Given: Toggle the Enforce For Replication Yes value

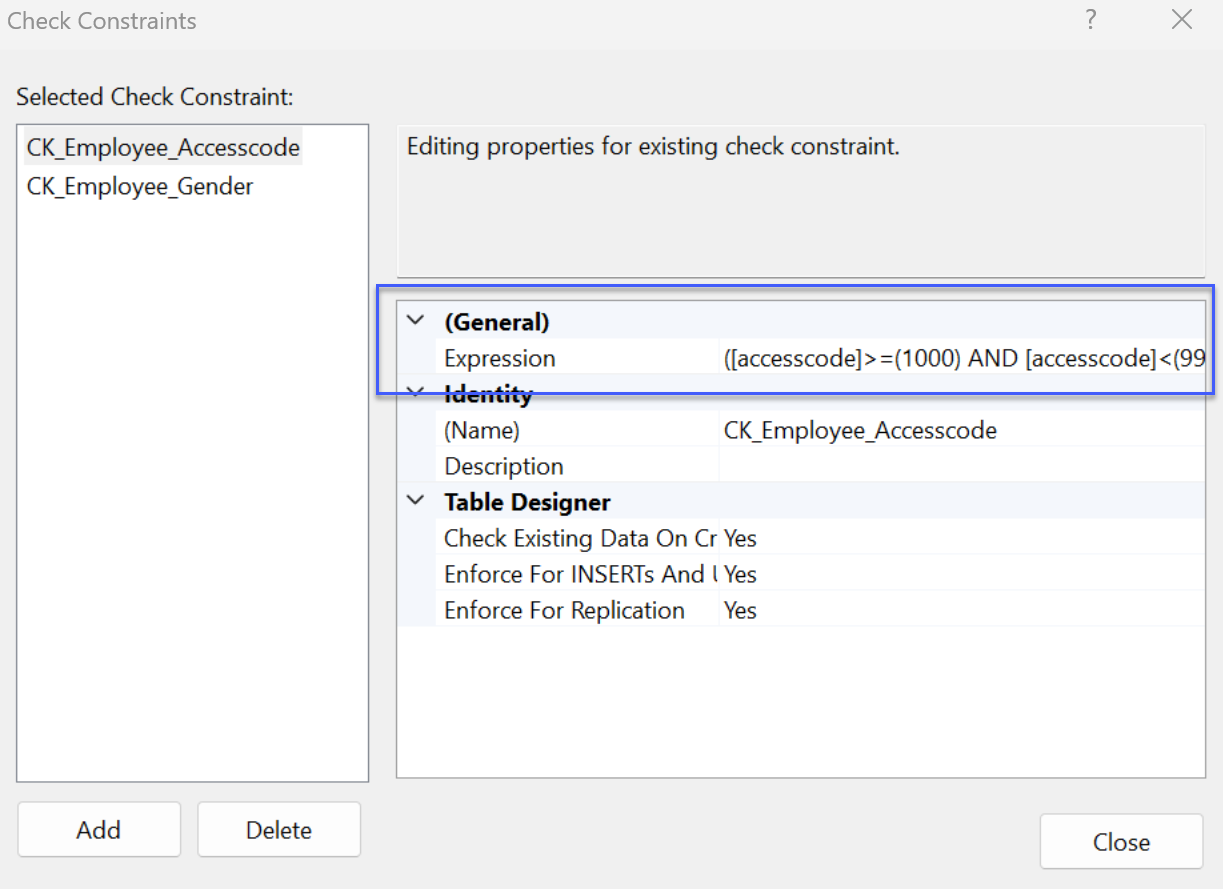Looking at the screenshot, I should point(741,610).
